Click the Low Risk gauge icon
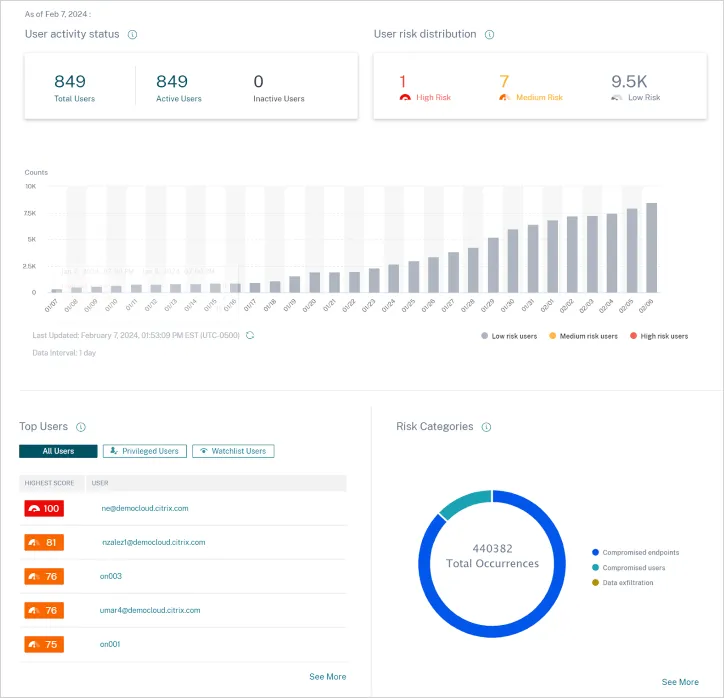This screenshot has width=724, height=698. 617,98
